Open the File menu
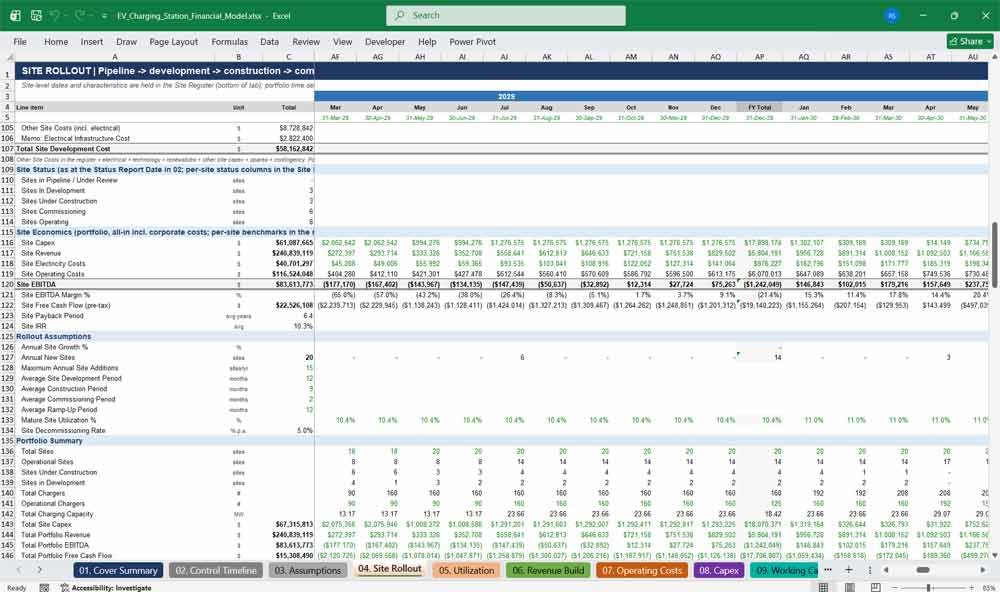This screenshot has width=1000, height=592. (20, 41)
